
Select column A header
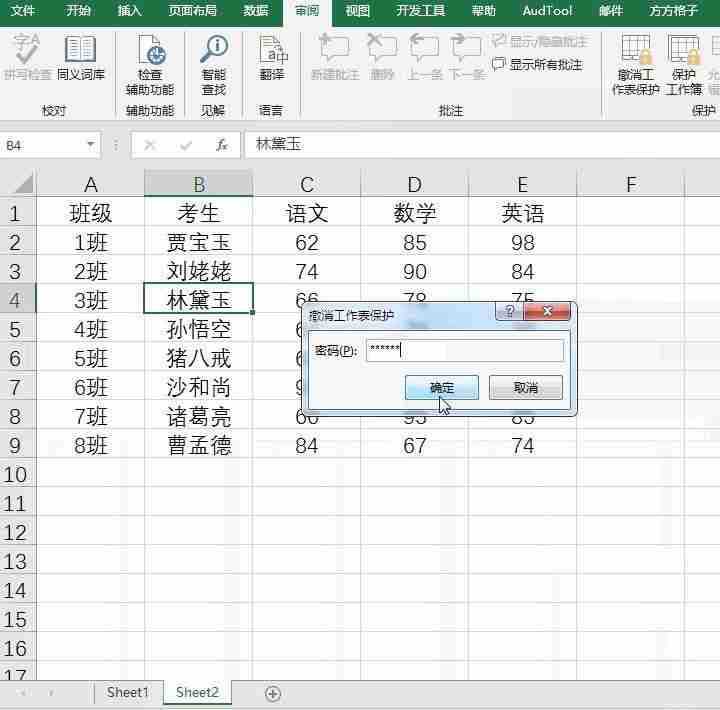pos(90,184)
